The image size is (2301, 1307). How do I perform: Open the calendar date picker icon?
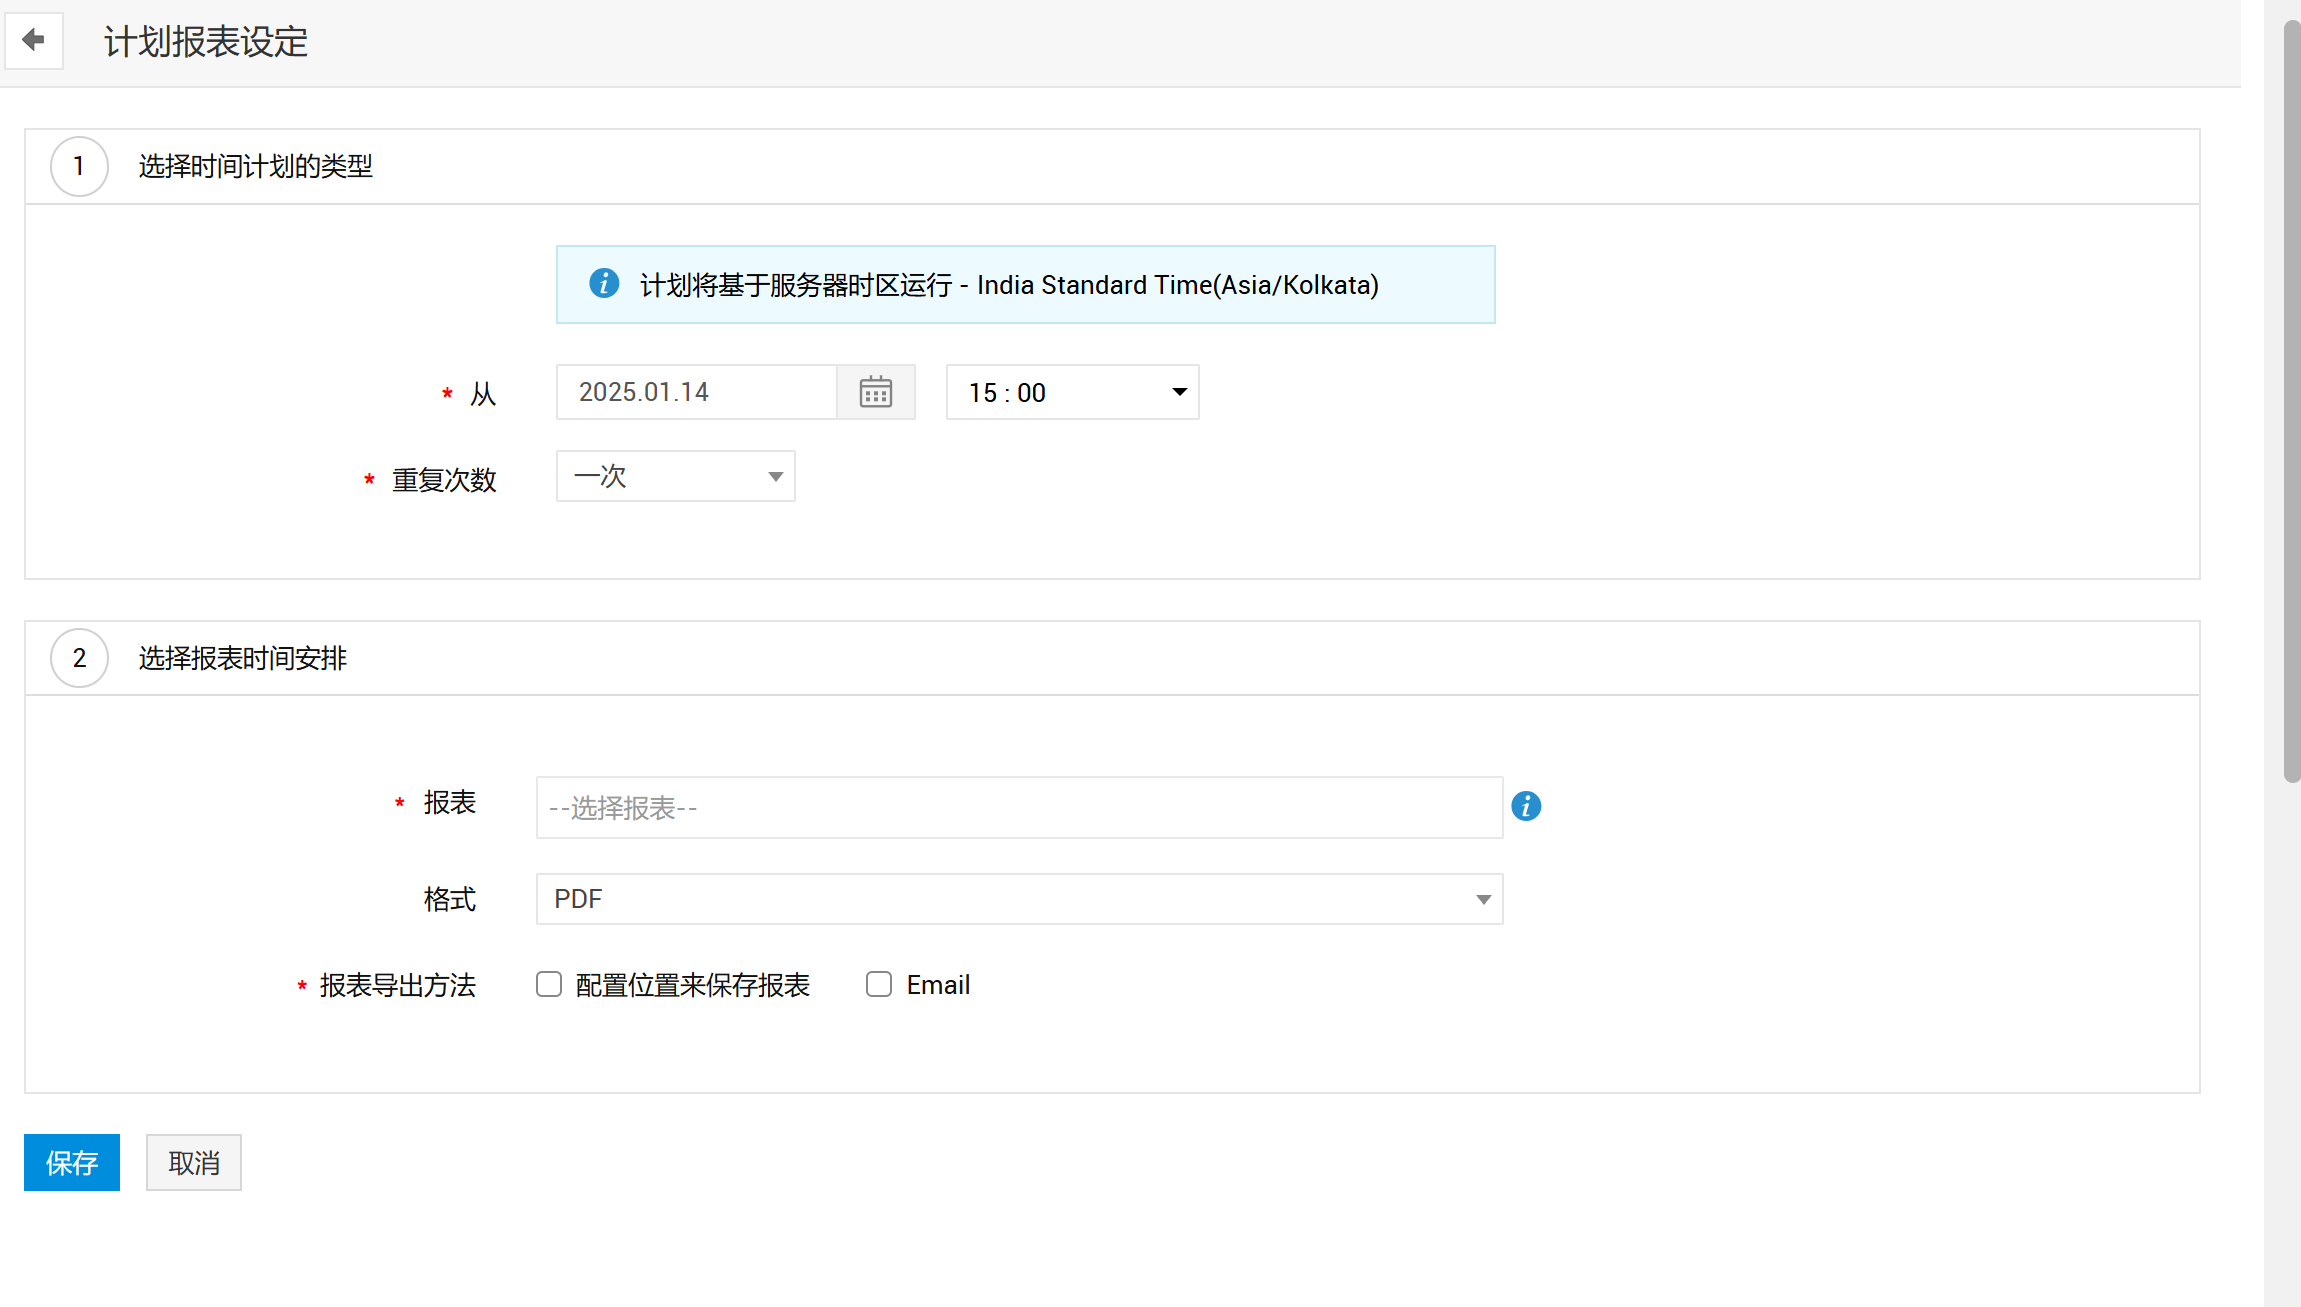[x=875, y=392]
